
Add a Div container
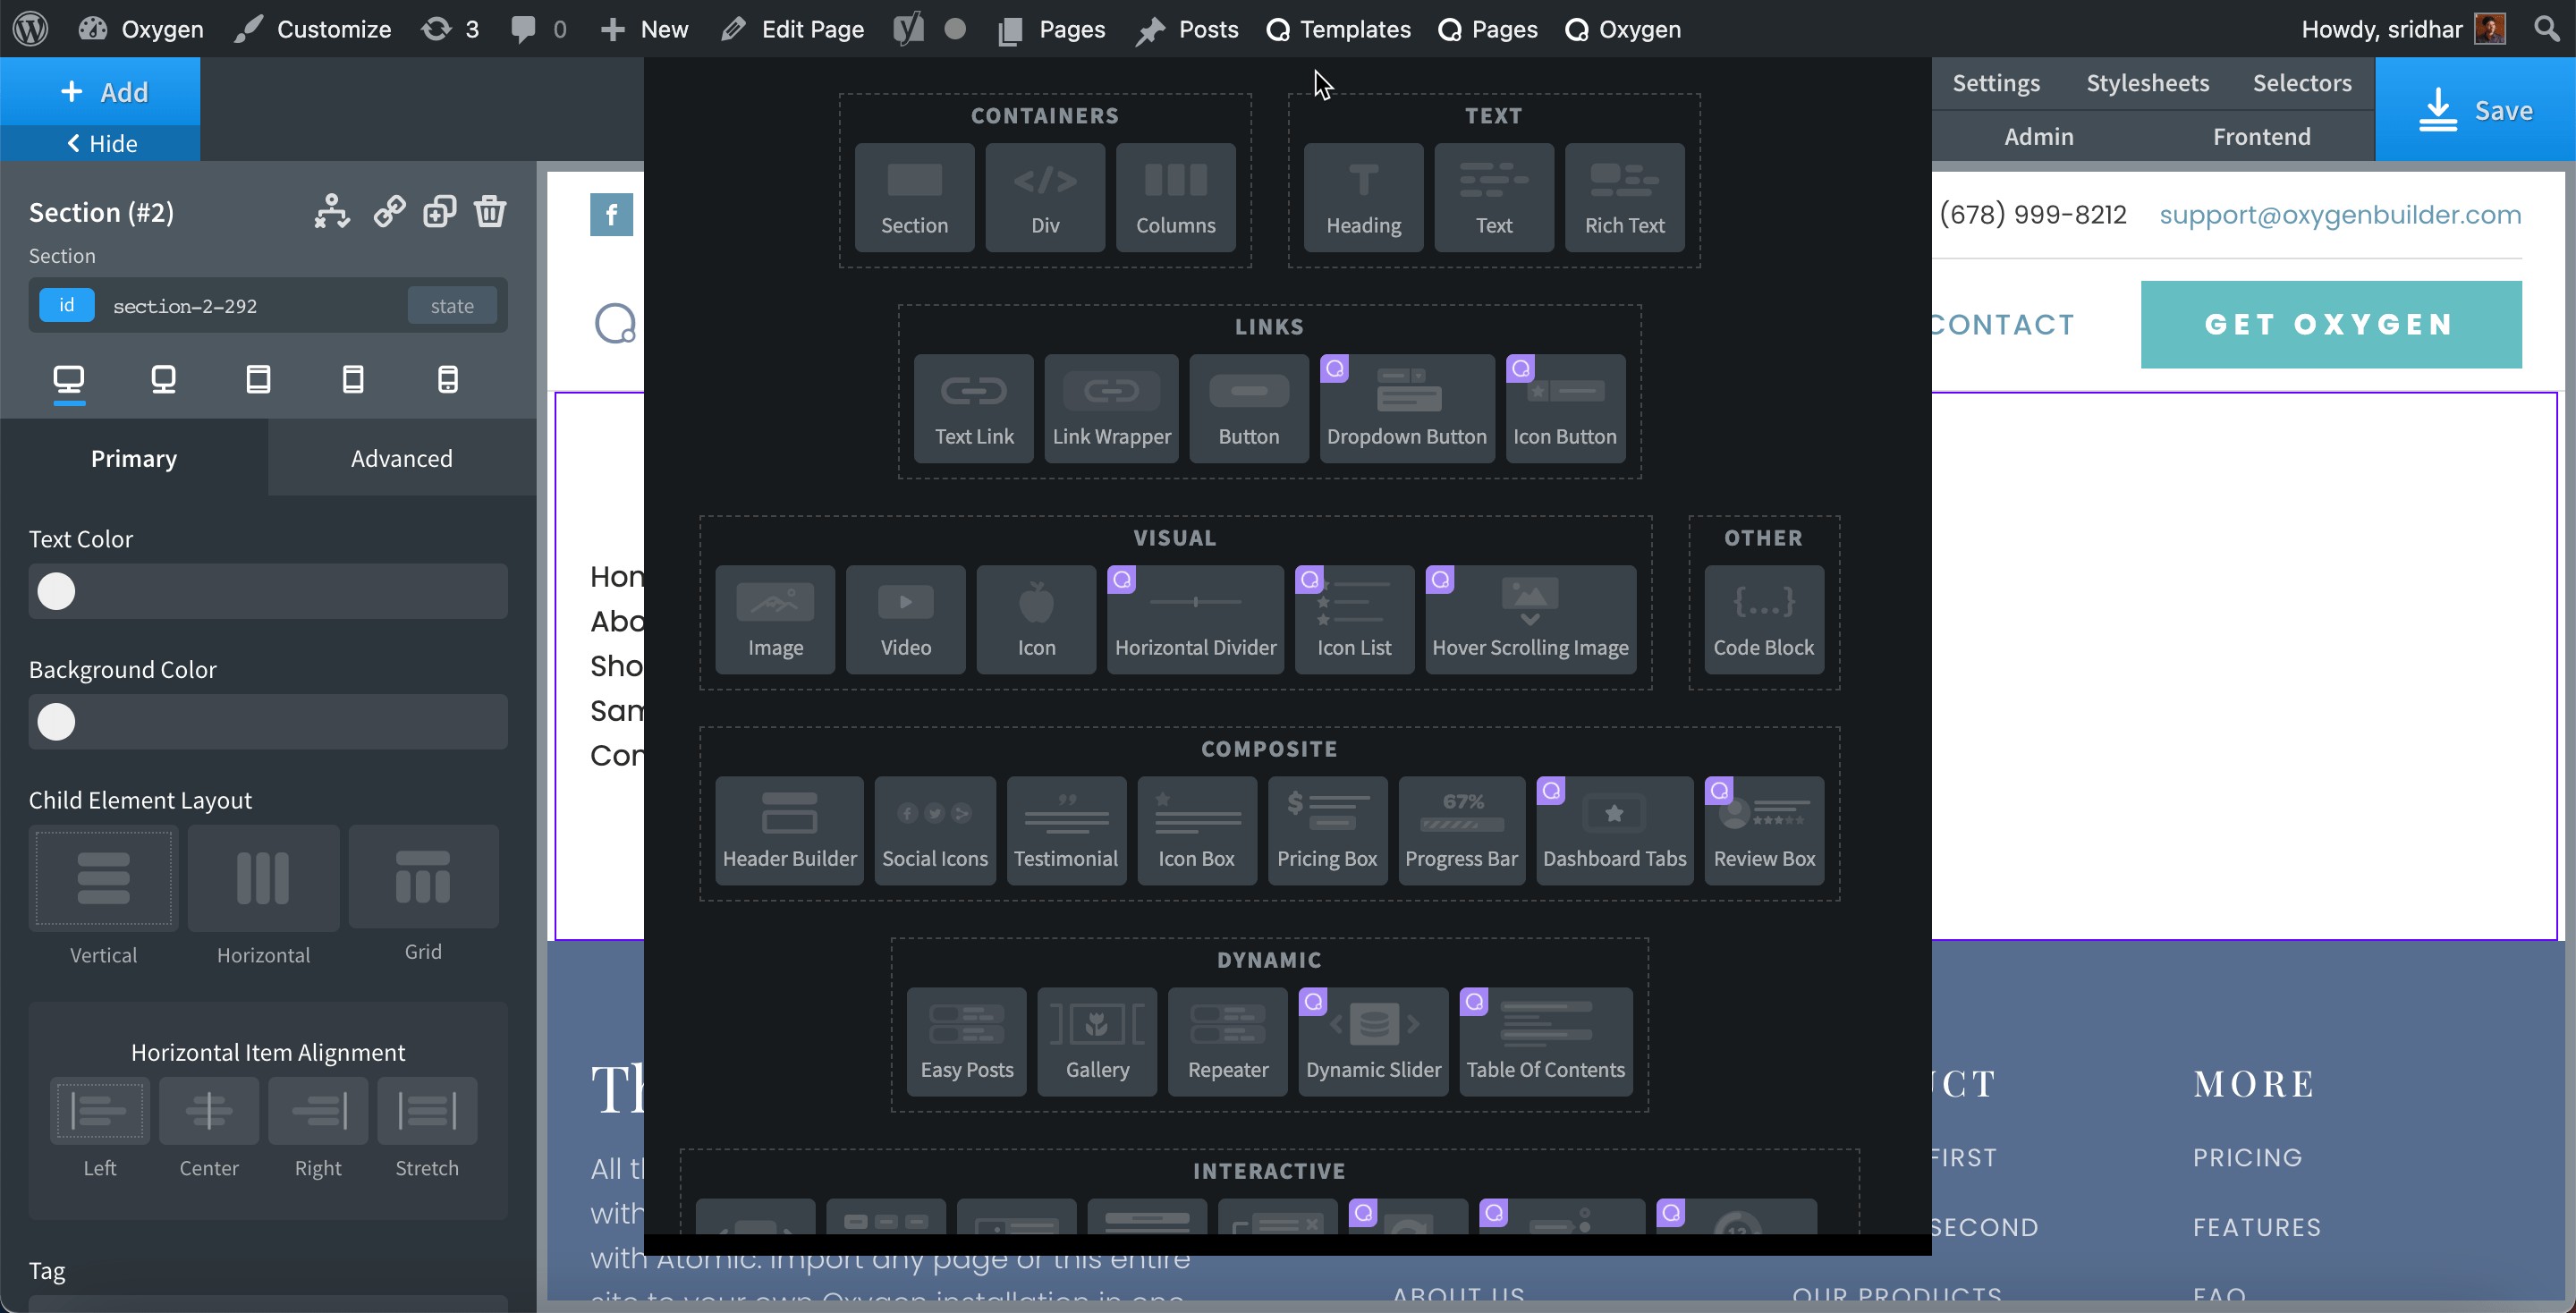(x=1044, y=197)
